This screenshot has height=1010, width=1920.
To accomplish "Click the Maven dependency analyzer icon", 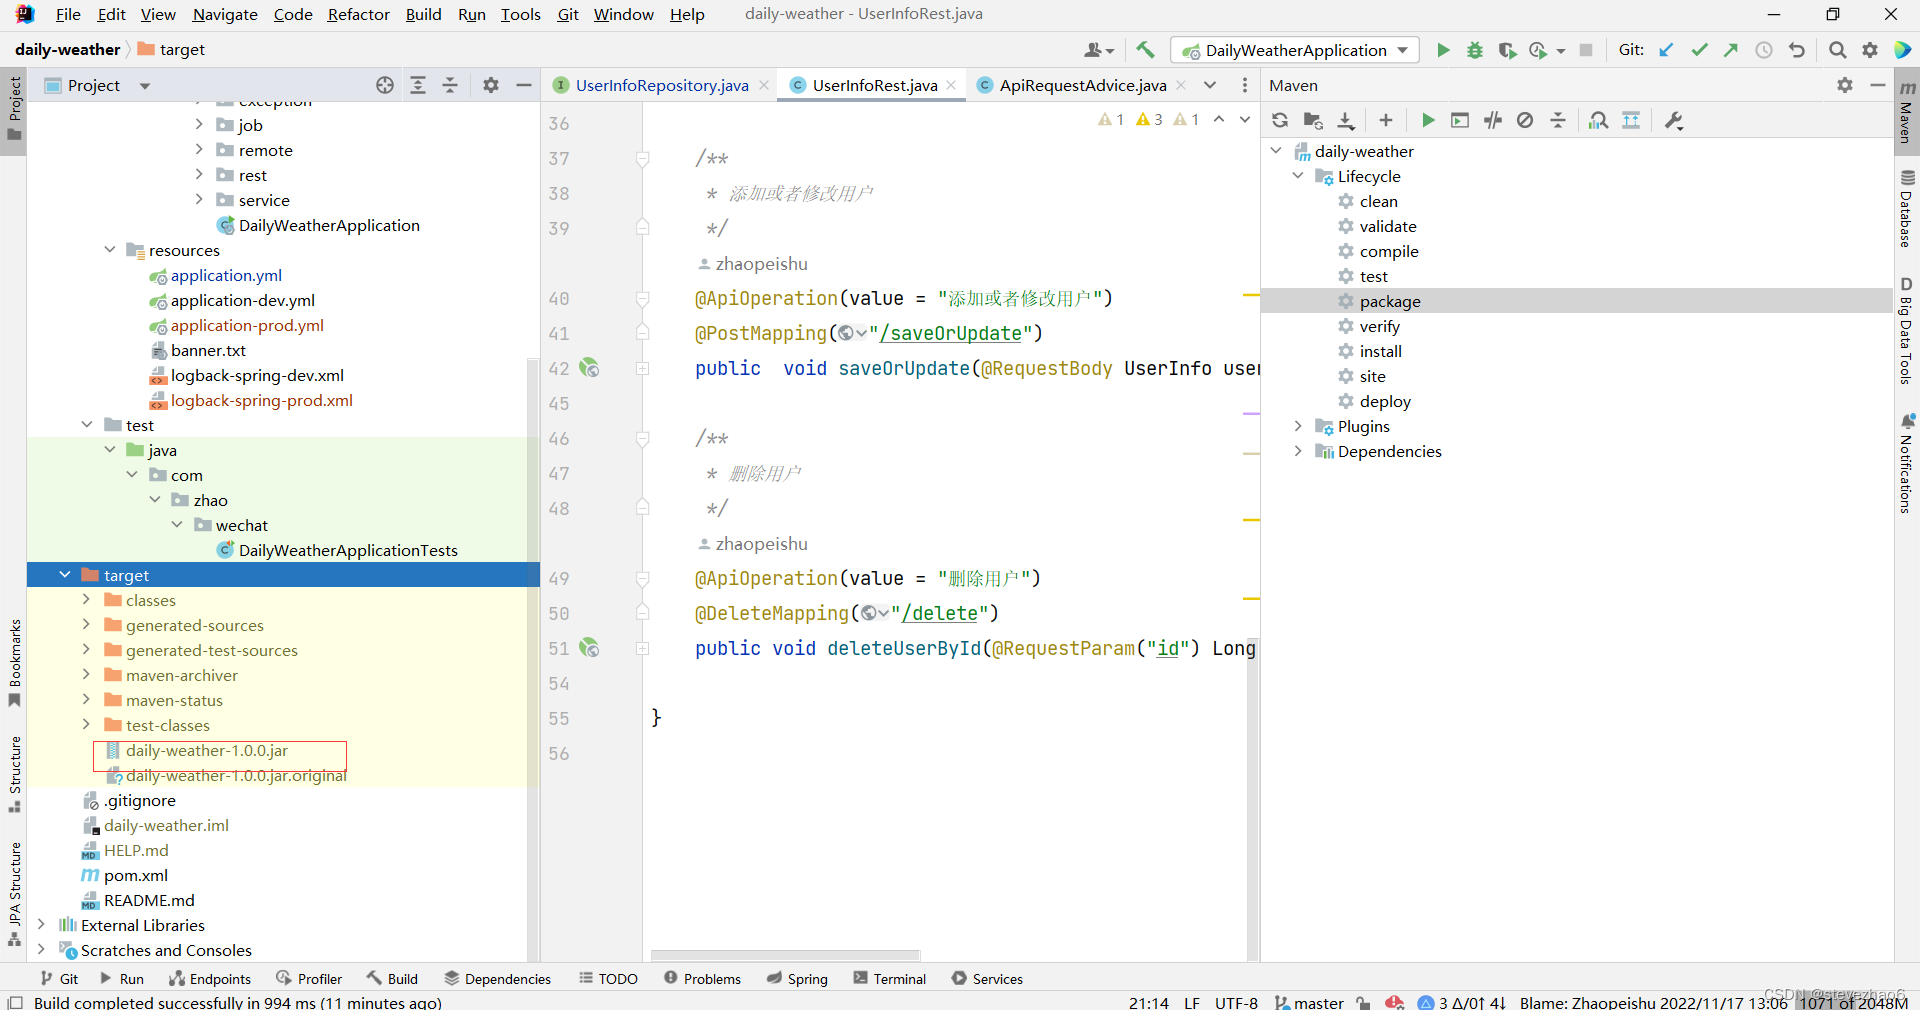I will pyautogui.click(x=1598, y=120).
